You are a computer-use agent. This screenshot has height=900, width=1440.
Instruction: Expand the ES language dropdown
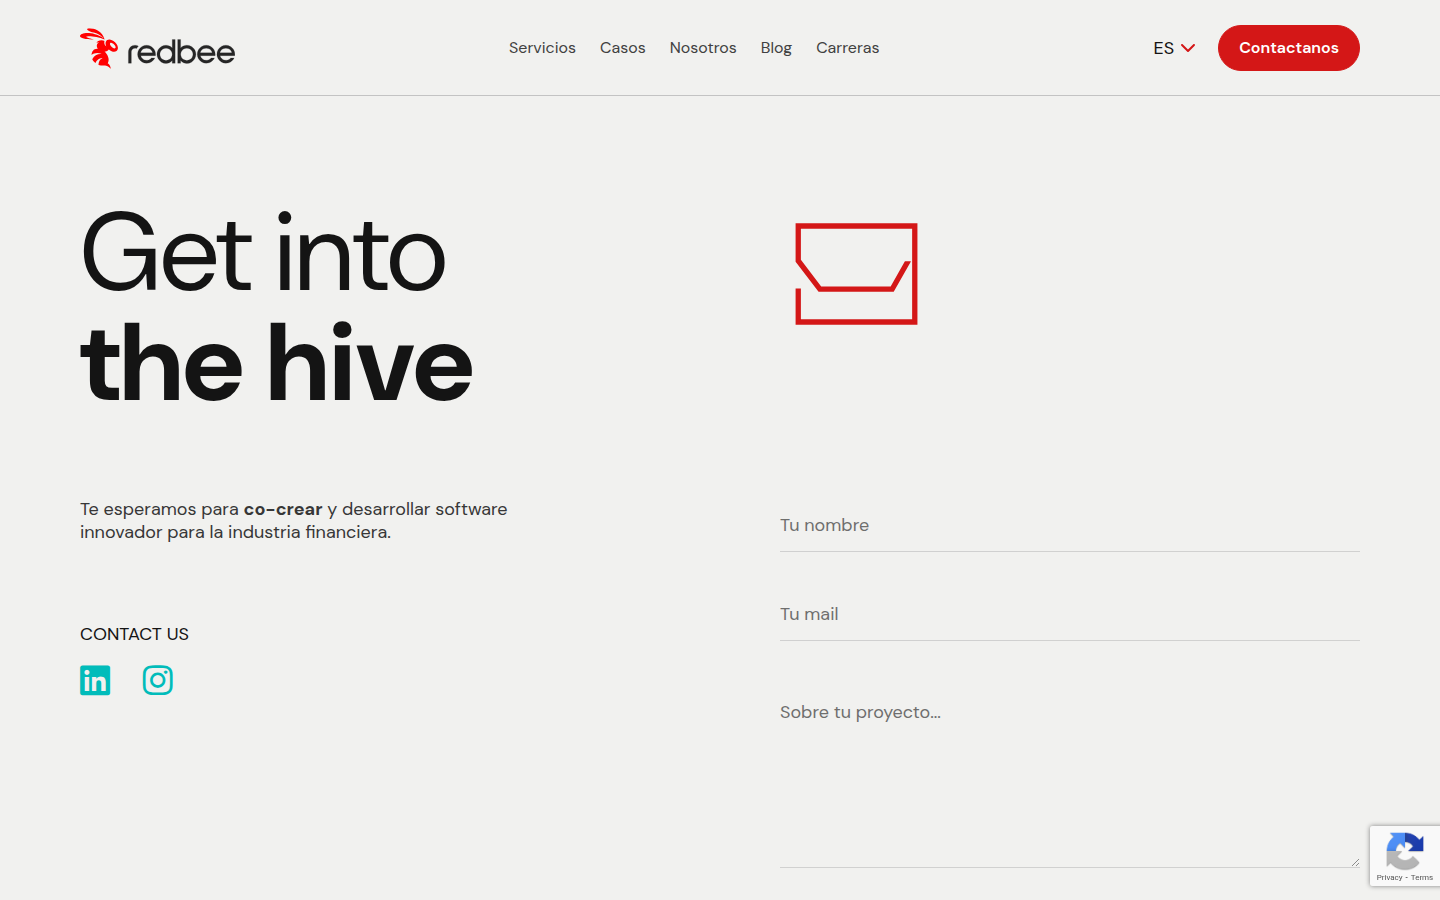coord(1174,48)
